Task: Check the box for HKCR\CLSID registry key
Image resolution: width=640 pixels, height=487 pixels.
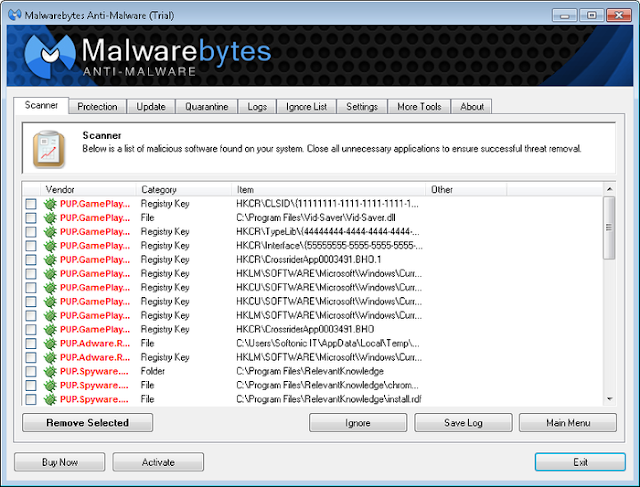Action: [31, 204]
